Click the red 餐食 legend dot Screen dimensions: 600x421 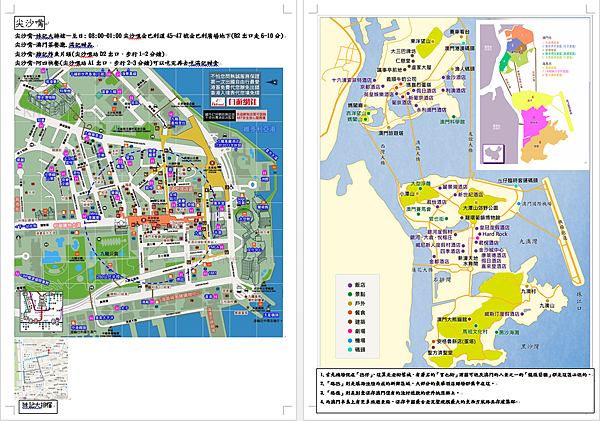pos(349,313)
